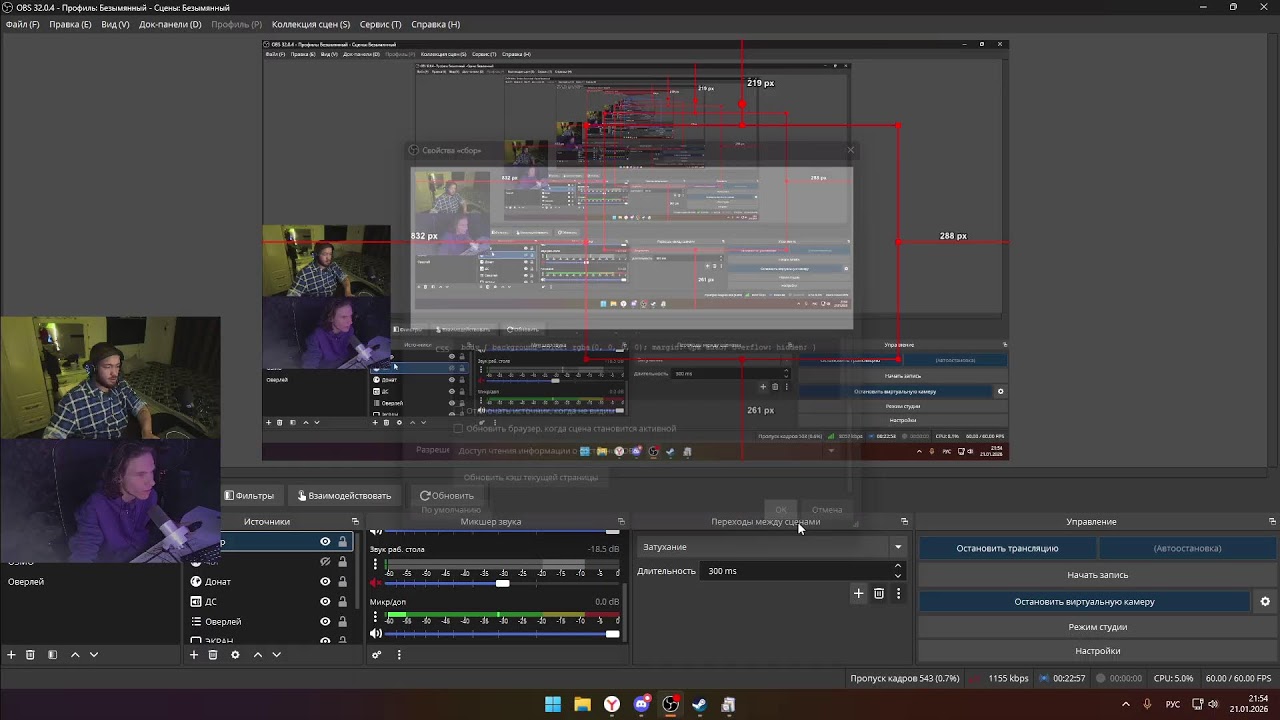Click Остановить виртуальную камеру button
Screen dimensions: 1280x720
coord(1084,602)
